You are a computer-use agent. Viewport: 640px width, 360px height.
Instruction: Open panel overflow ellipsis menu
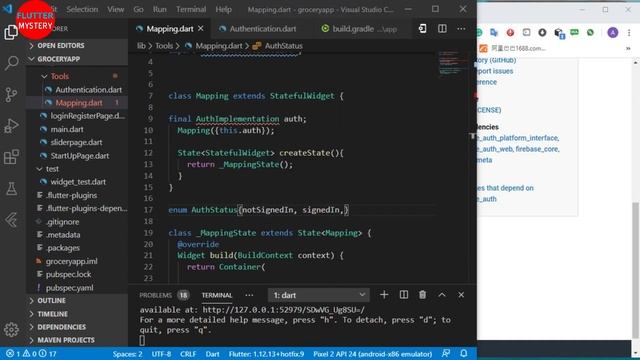[249, 295]
